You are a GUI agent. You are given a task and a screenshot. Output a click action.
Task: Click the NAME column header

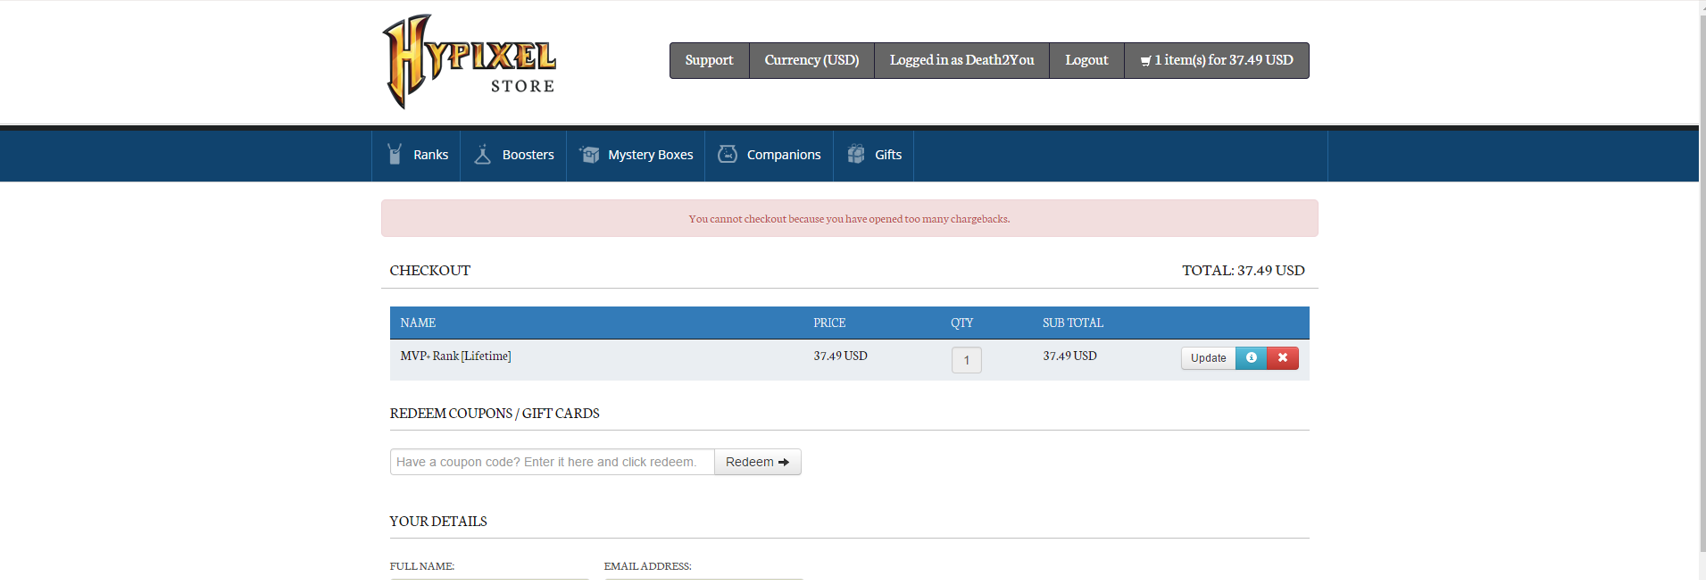(418, 323)
